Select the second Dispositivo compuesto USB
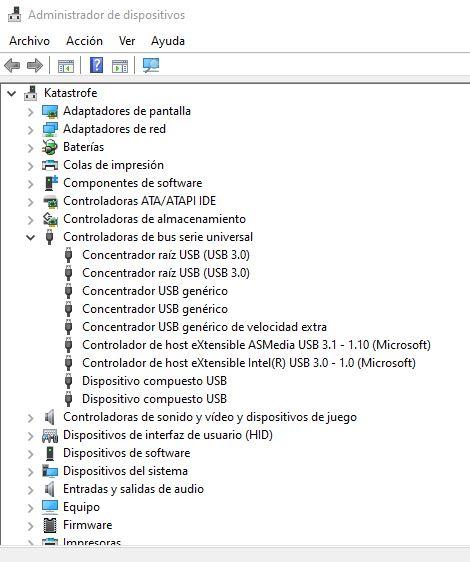470x562 pixels. click(155, 399)
